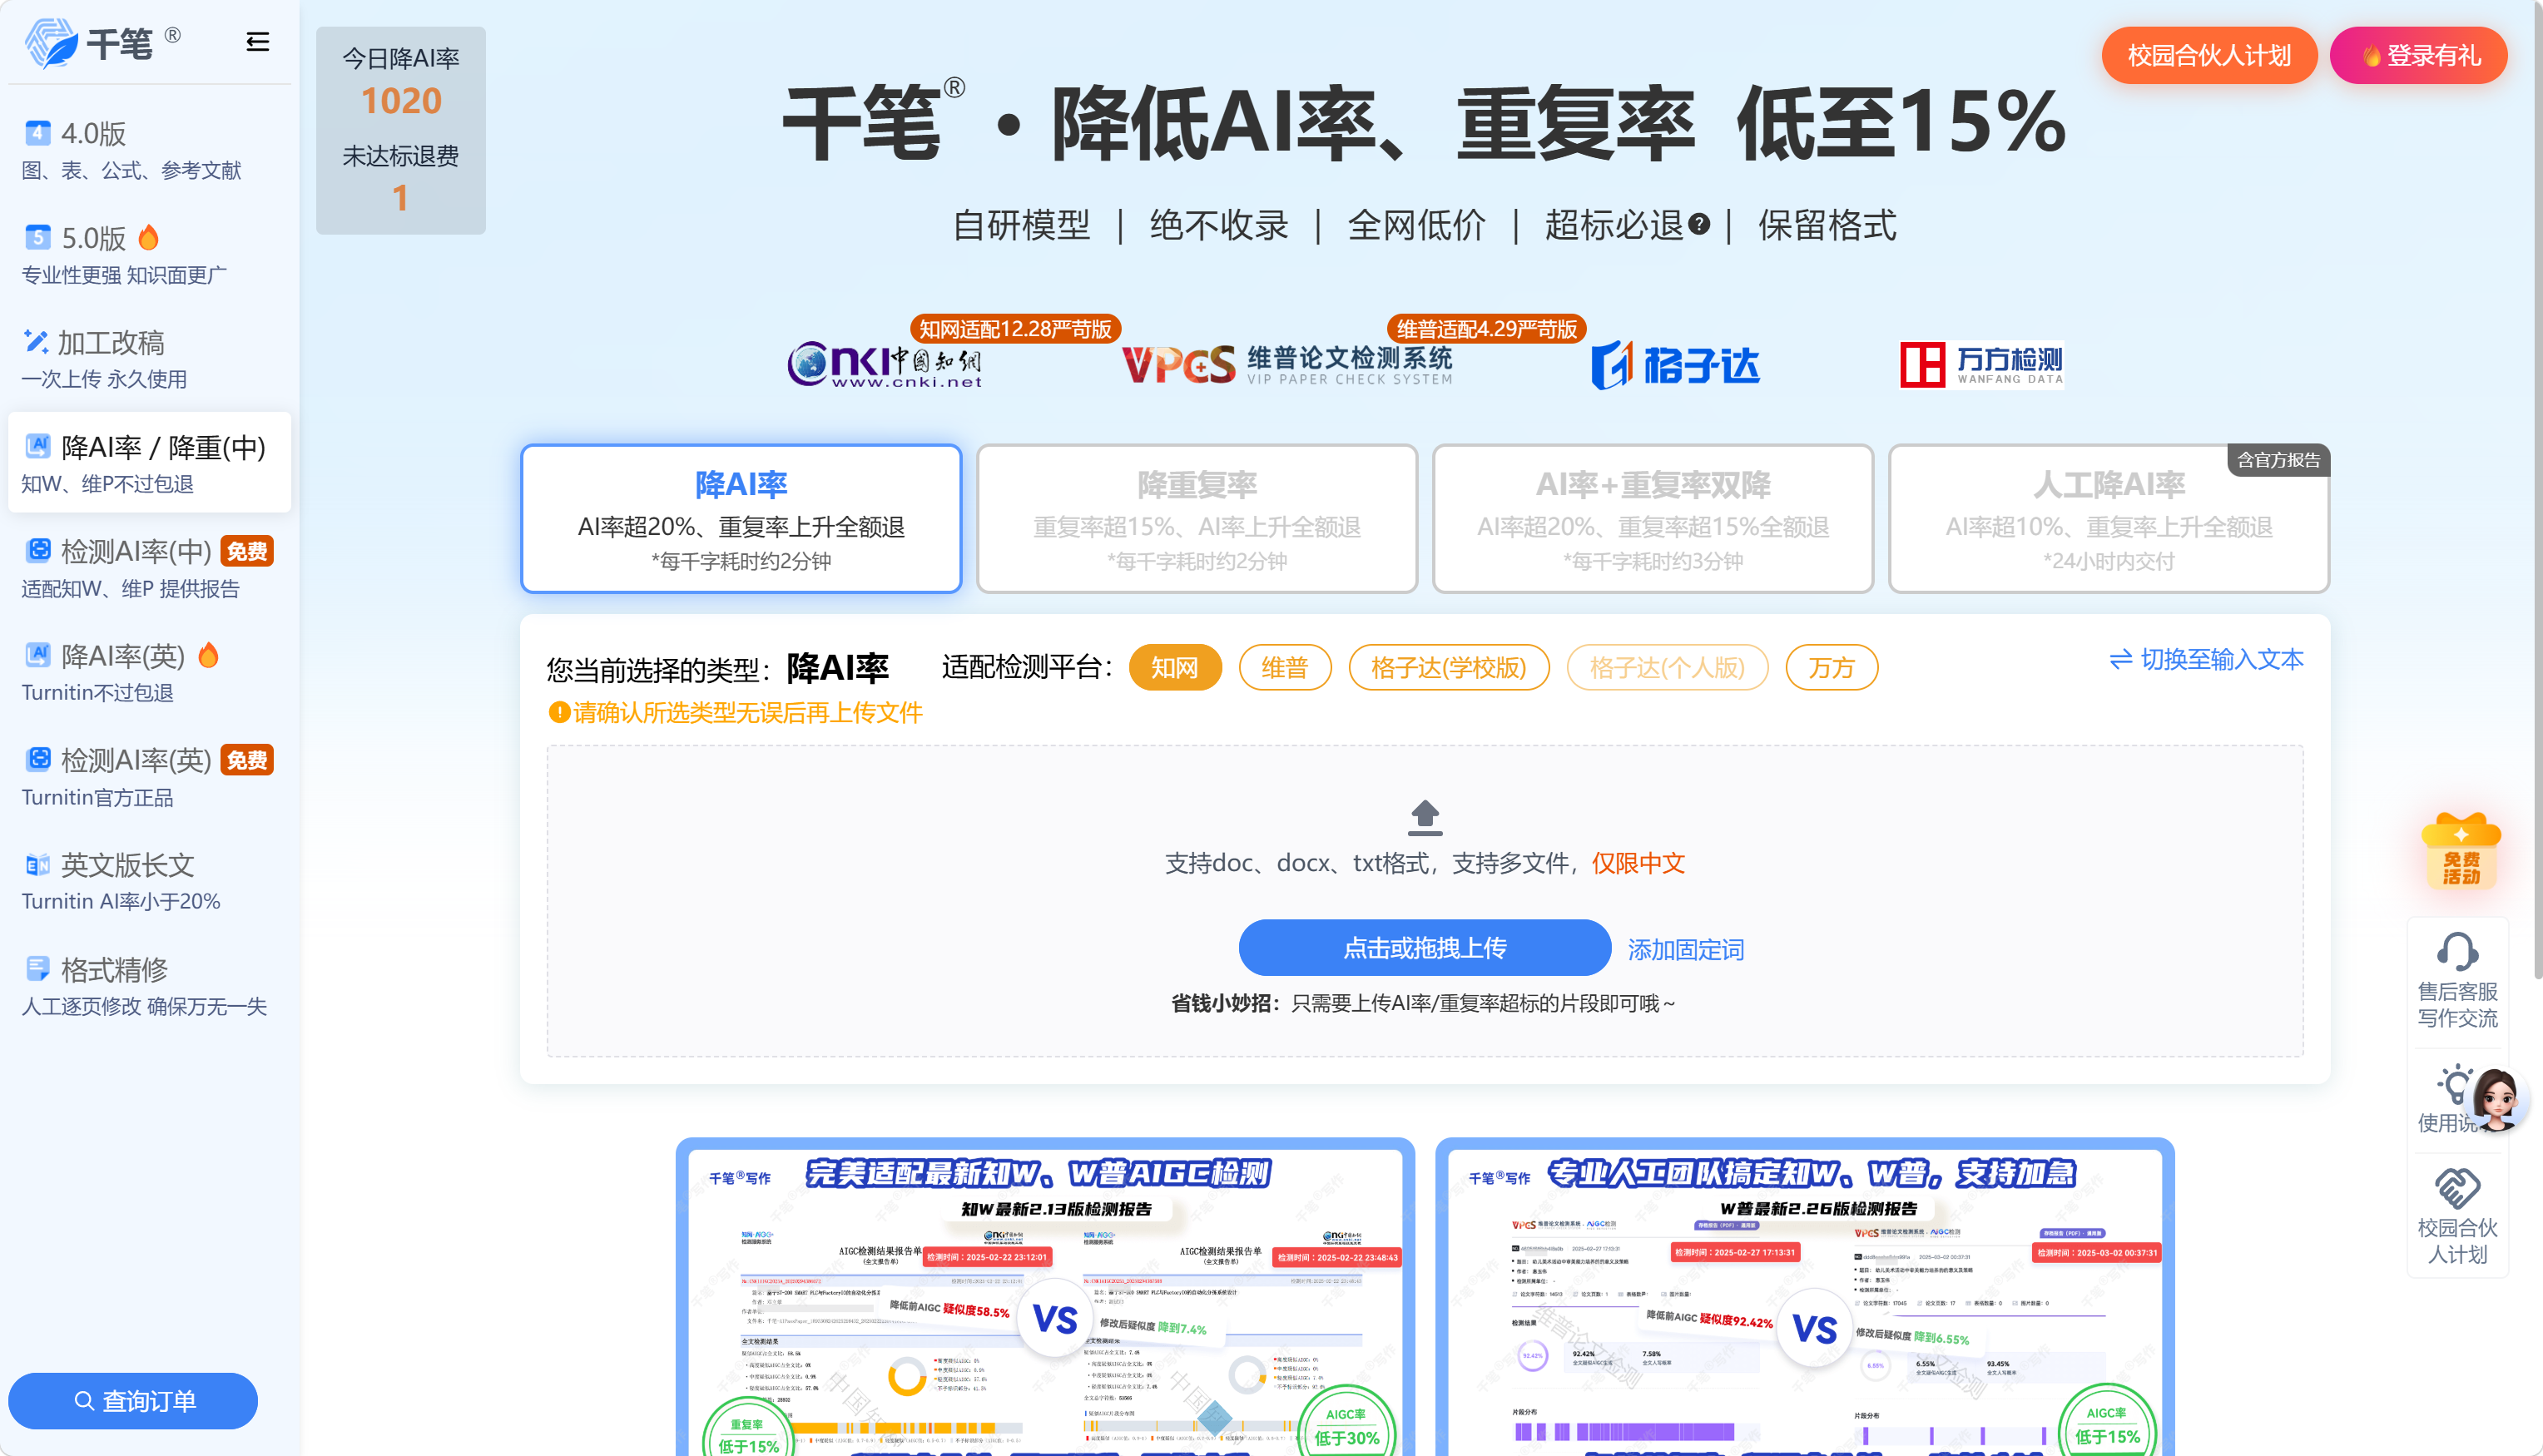Click the 万方检测 logo
This screenshot has height=1456, width=2543.
click(x=1981, y=365)
